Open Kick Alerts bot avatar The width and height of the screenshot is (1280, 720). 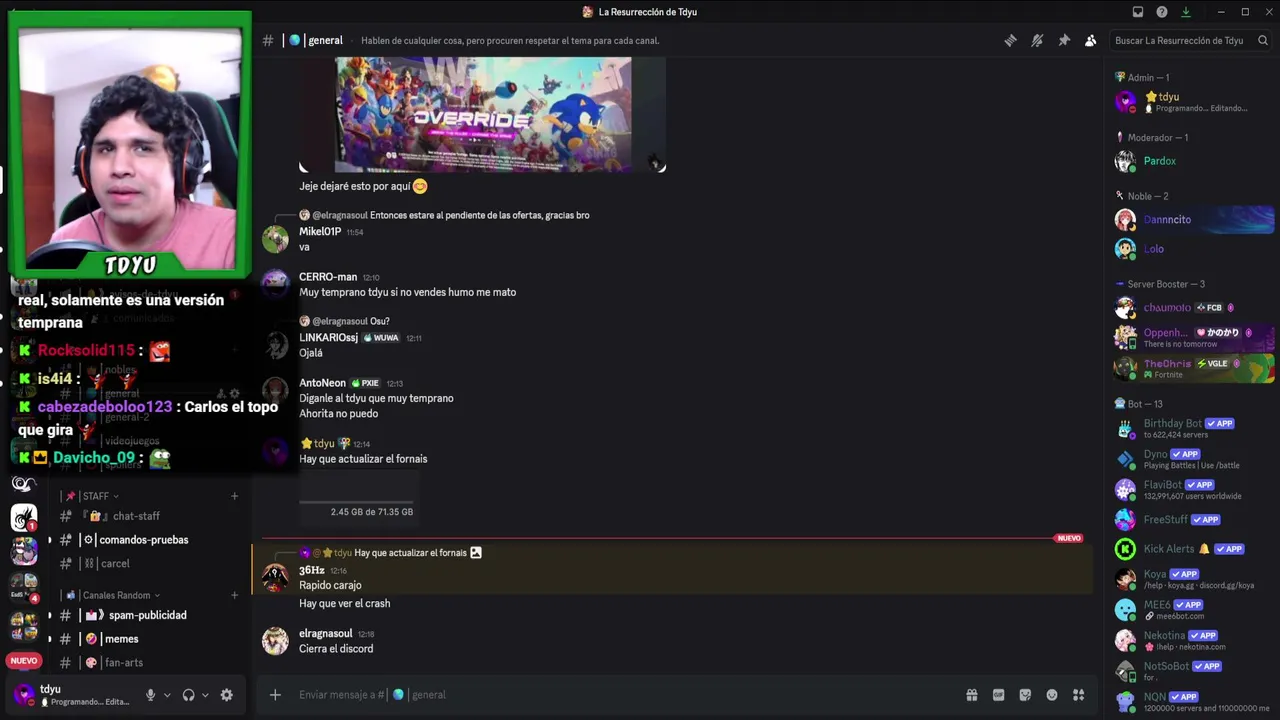point(1126,549)
